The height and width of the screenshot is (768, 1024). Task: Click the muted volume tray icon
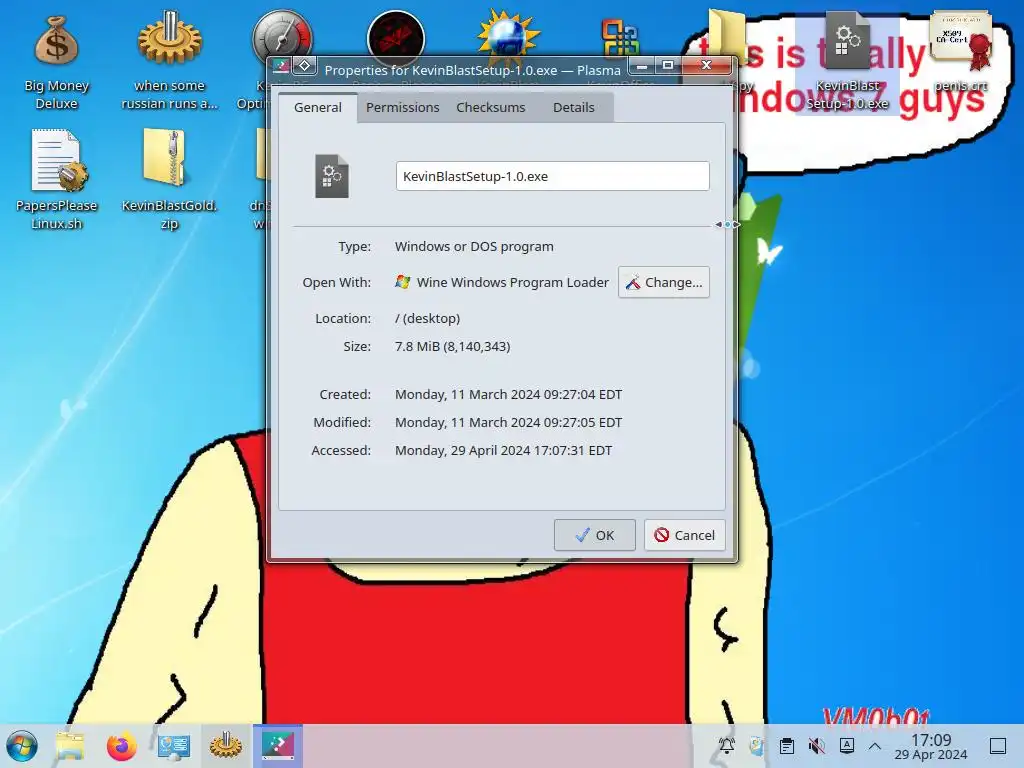pyautogui.click(x=816, y=746)
